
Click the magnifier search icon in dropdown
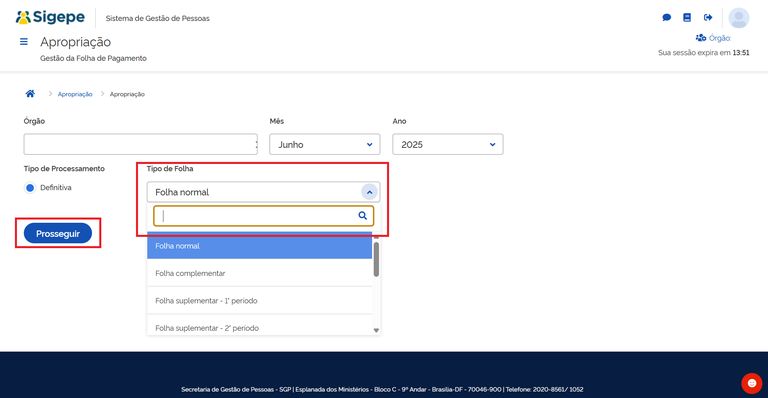(362, 215)
